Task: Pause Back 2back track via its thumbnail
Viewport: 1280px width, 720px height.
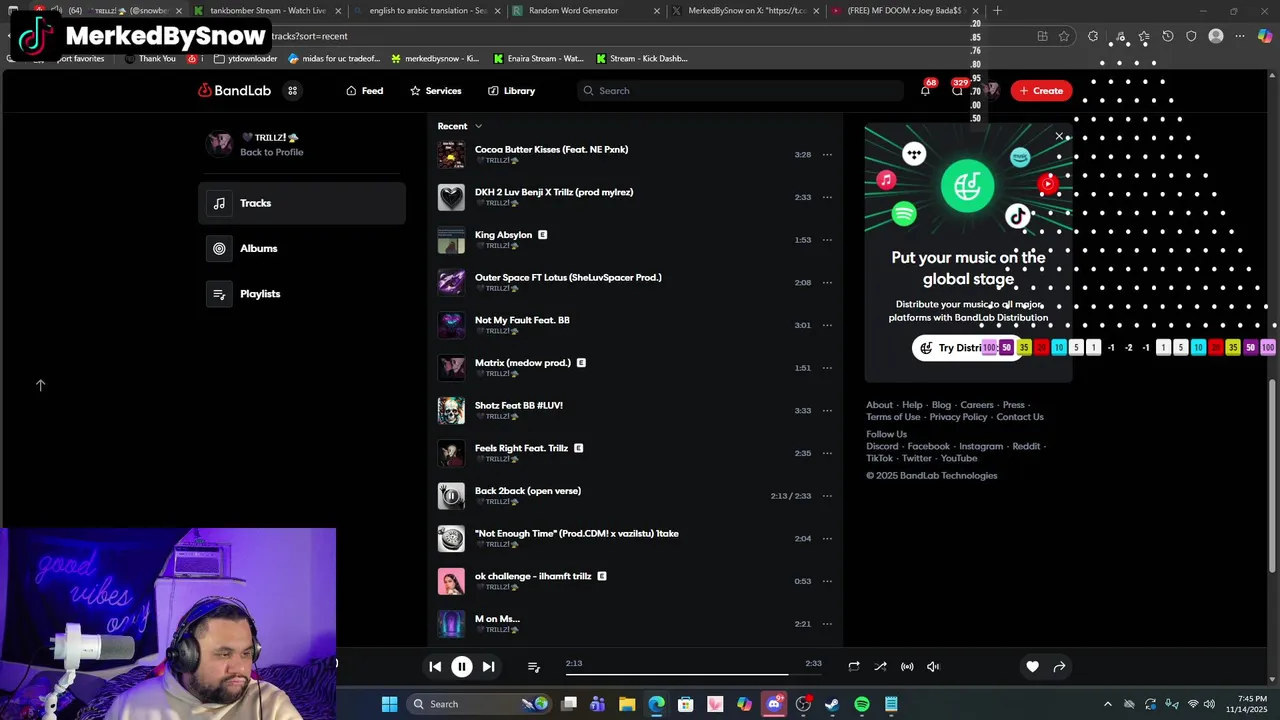Action: coord(451,496)
